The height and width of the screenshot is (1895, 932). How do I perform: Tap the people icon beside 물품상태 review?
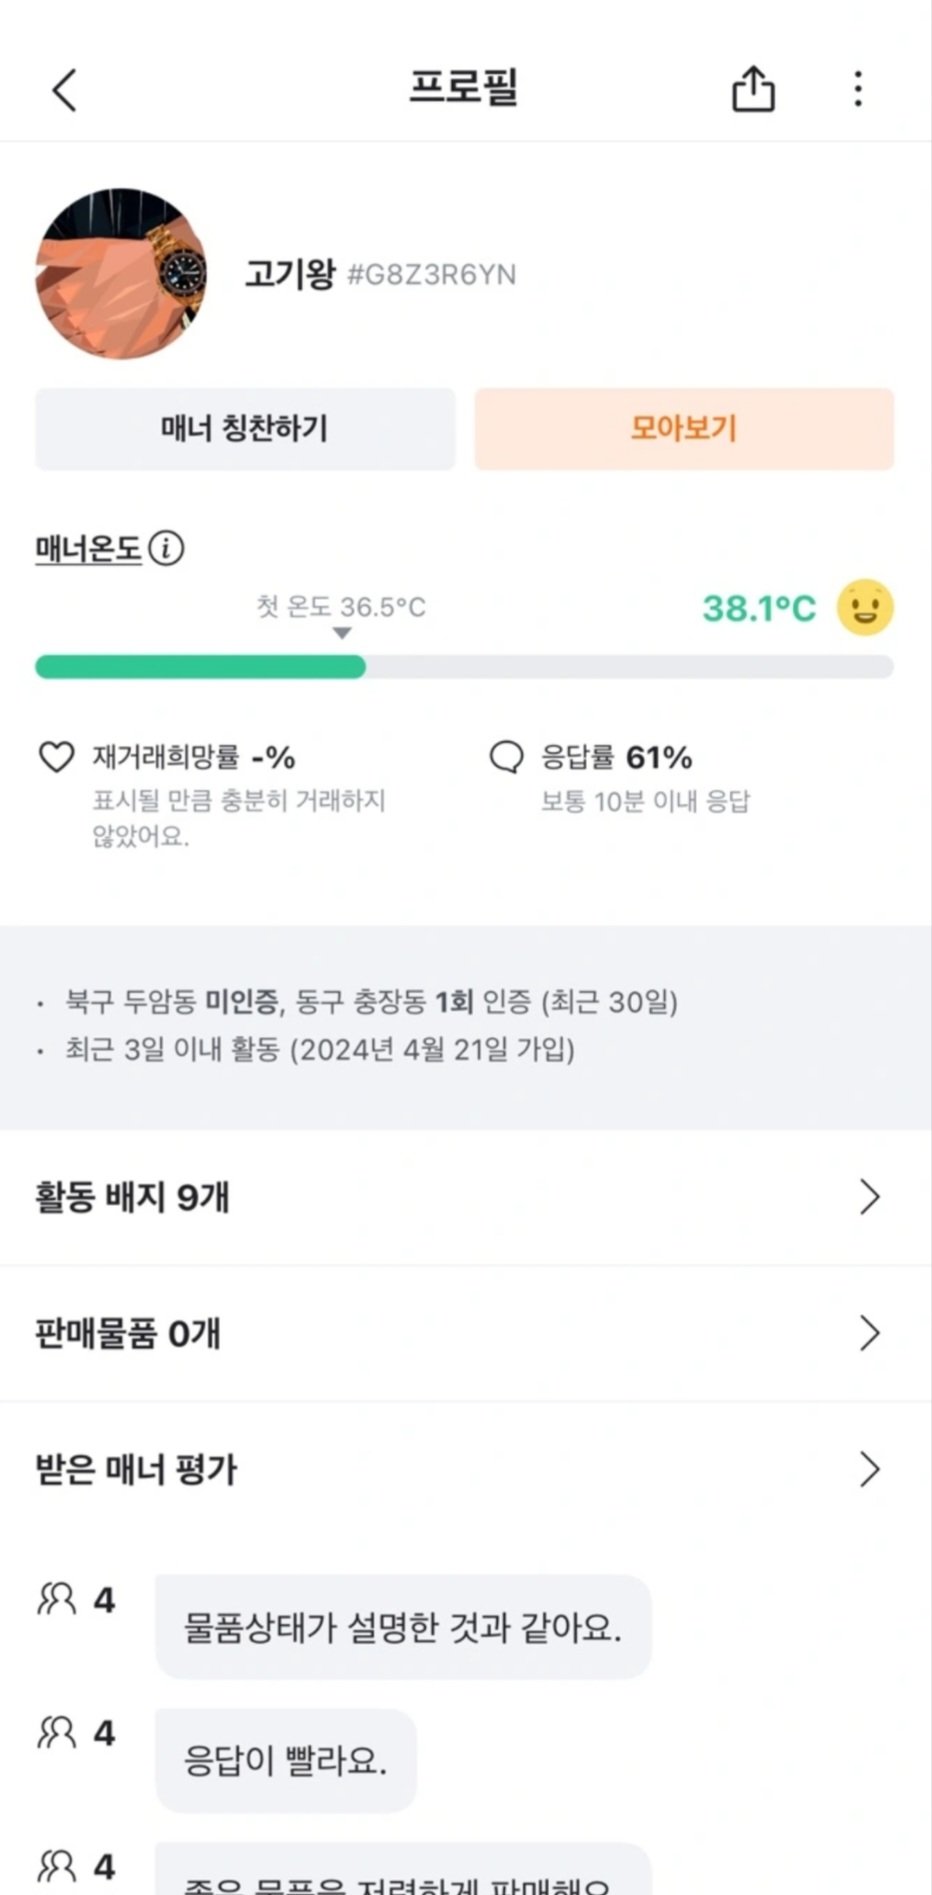pyautogui.click(x=57, y=1600)
